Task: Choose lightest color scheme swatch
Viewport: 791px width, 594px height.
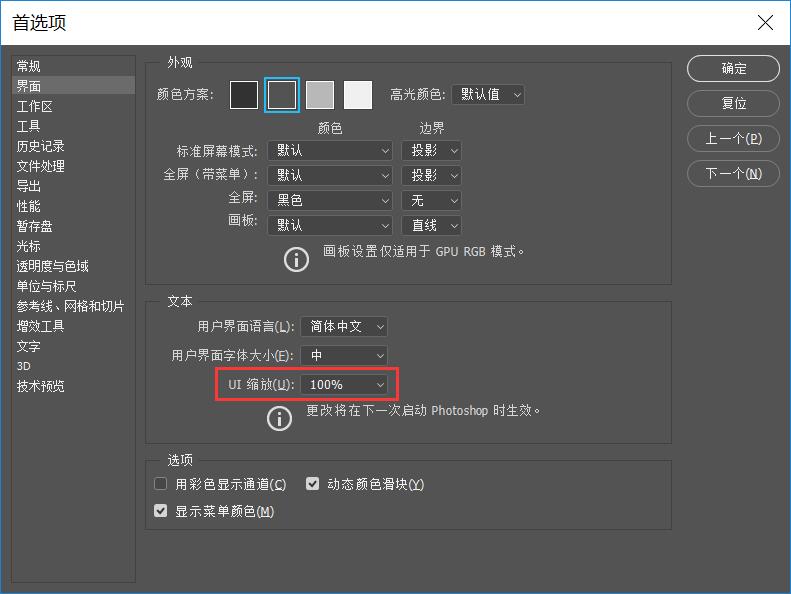Action: click(358, 94)
